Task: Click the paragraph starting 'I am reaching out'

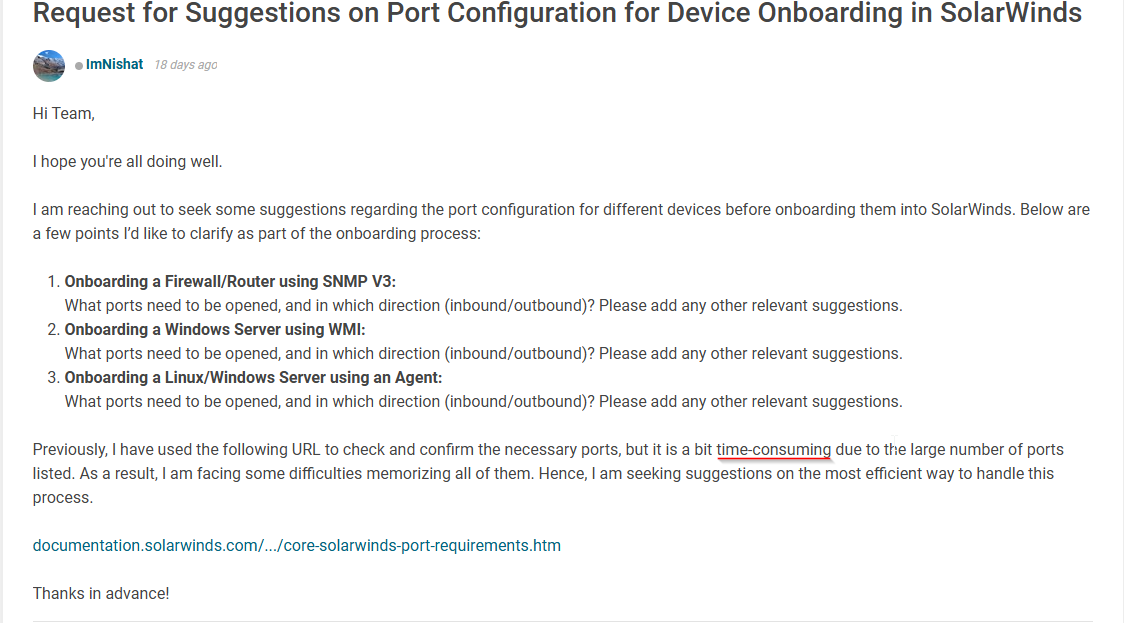Action: [x=561, y=222]
